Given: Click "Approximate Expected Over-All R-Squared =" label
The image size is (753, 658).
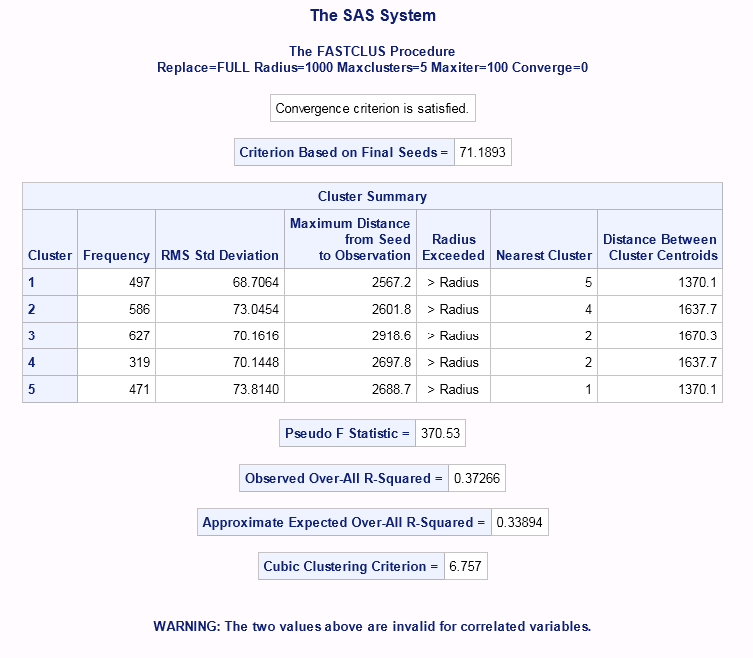Looking at the screenshot, I should [x=344, y=522].
